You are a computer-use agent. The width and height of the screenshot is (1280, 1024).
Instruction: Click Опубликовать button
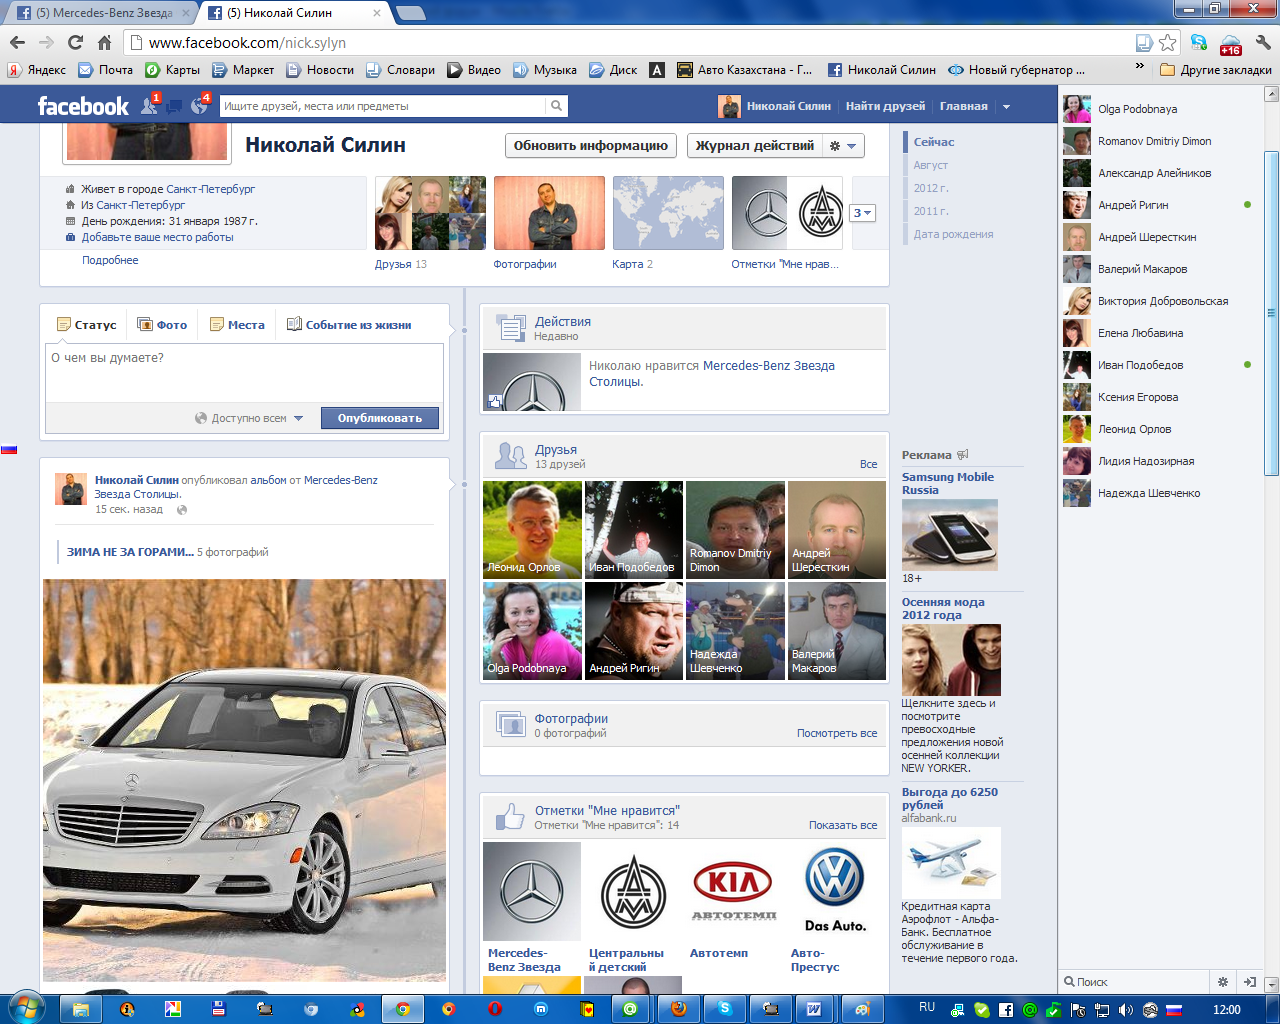pyautogui.click(x=380, y=418)
